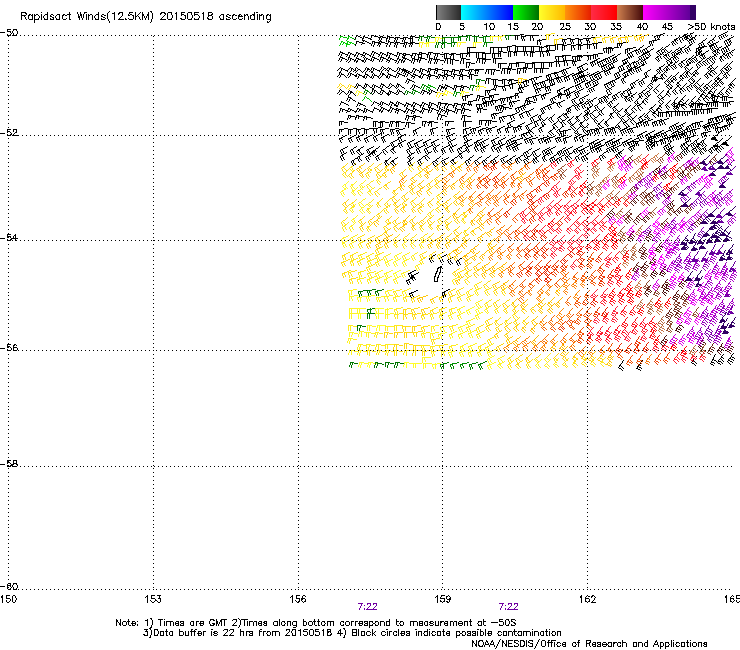Click the gray 0-5 knots legend segment
Viewport: 740px width, 650px height.
[x=448, y=12]
